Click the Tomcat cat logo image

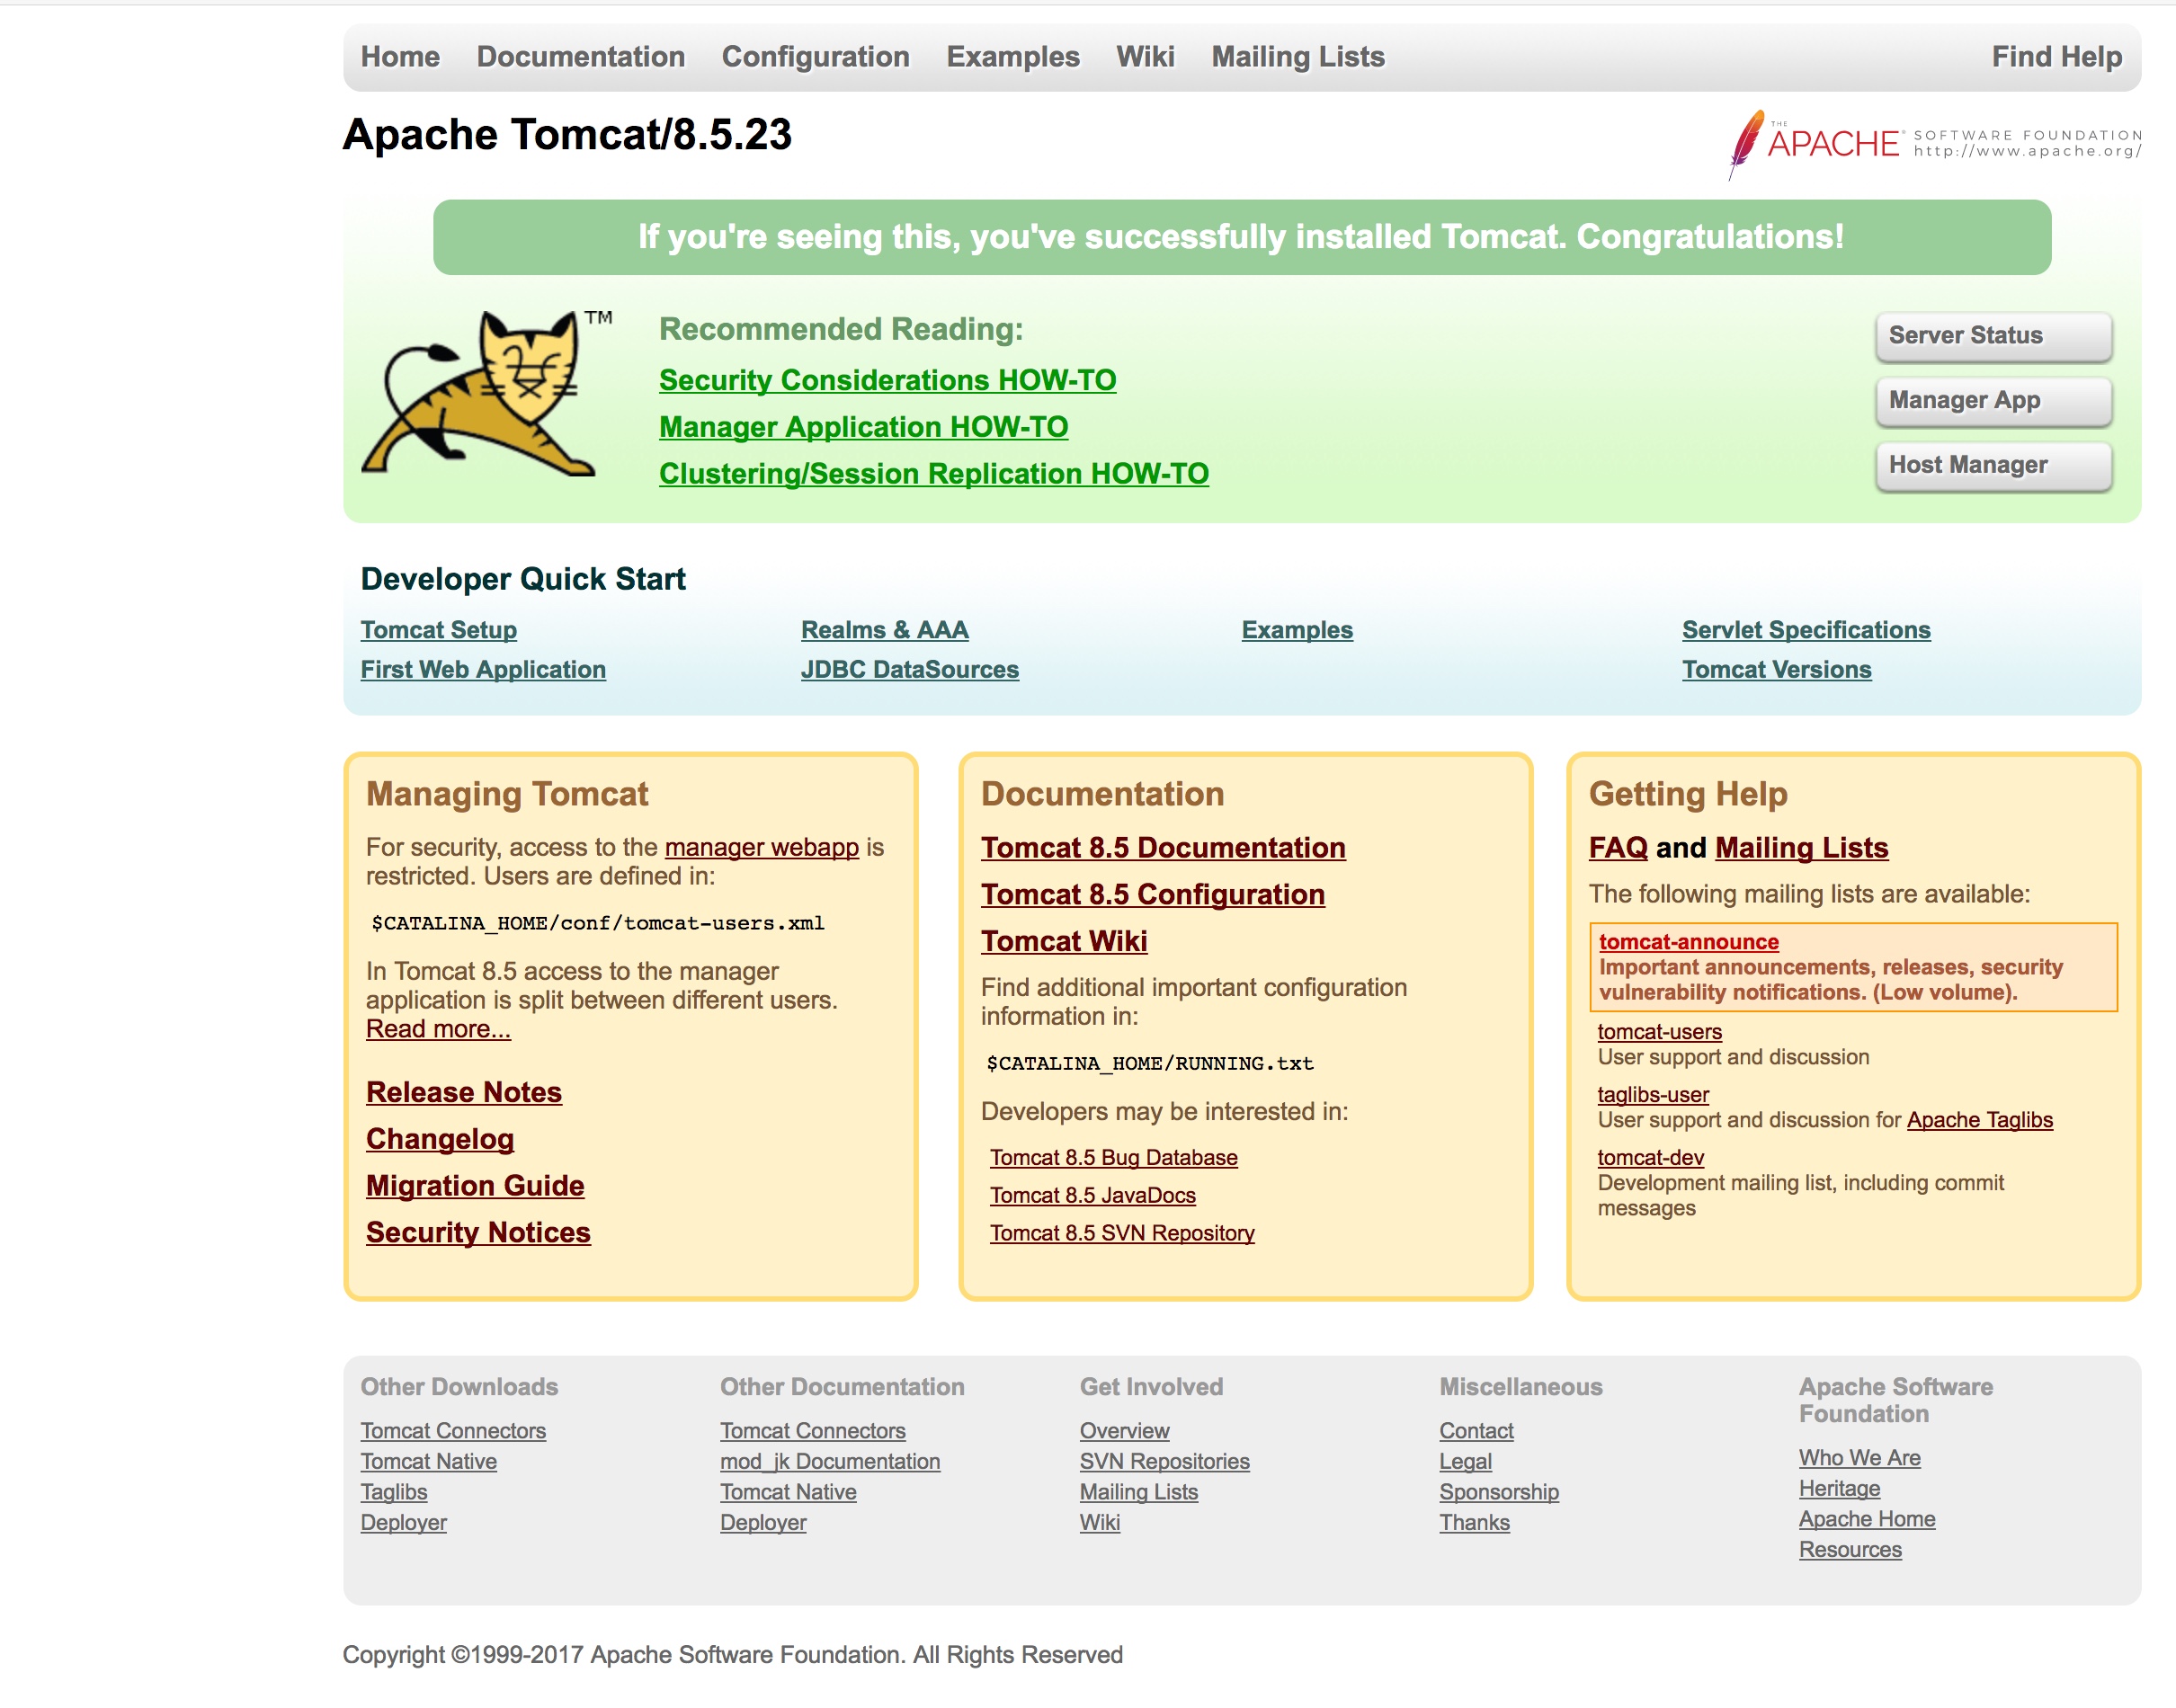point(486,393)
